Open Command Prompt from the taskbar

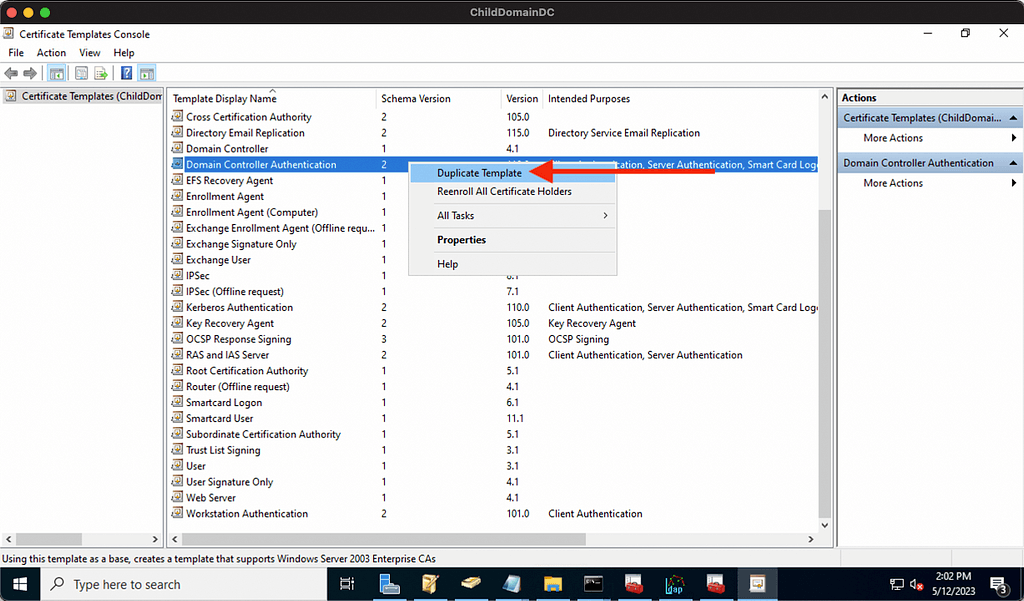[593, 583]
